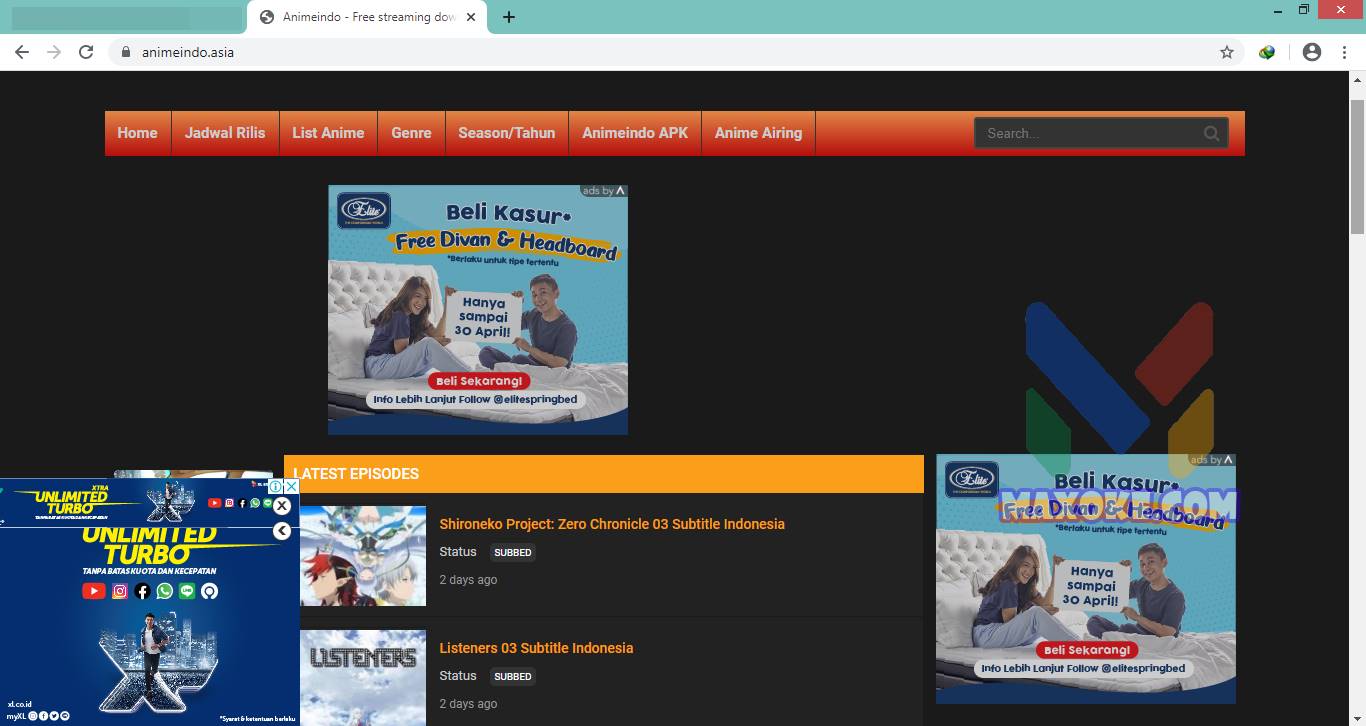Open the Chrome profile avatar

click(x=1312, y=52)
